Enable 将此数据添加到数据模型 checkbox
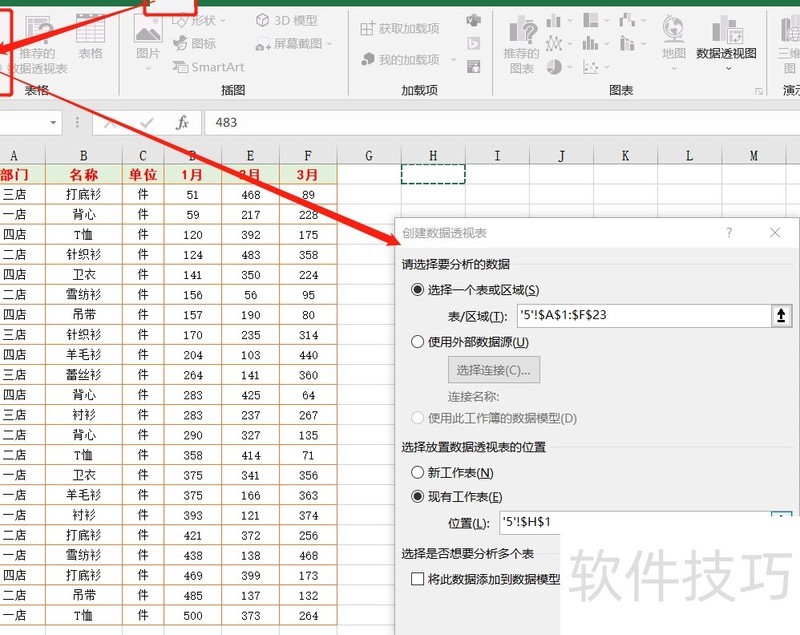The width and height of the screenshot is (800, 635). [418, 579]
